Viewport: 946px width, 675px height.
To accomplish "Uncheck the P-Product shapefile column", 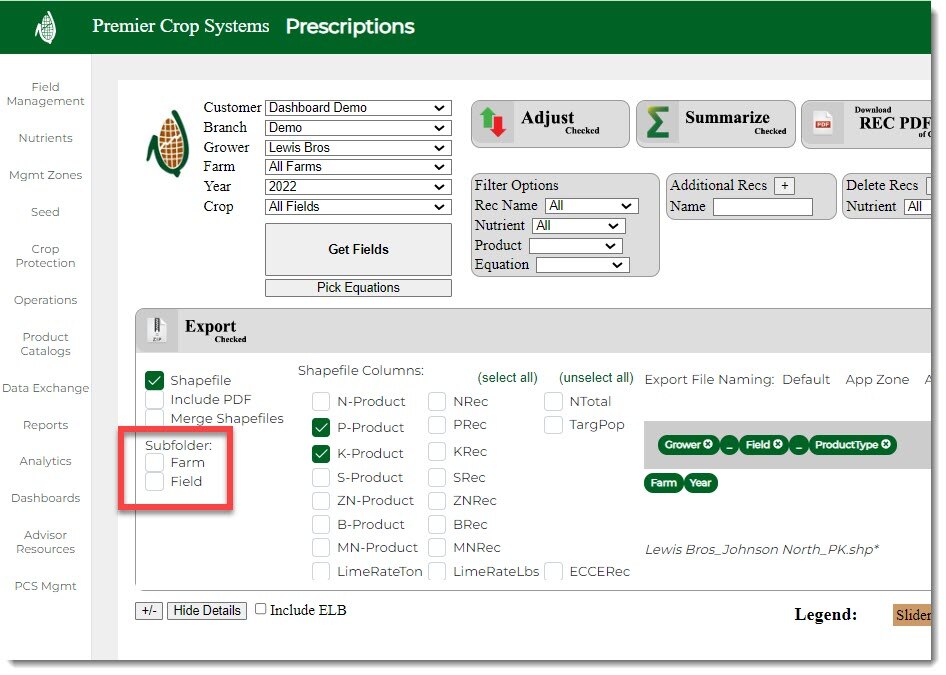I will coord(321,427).
